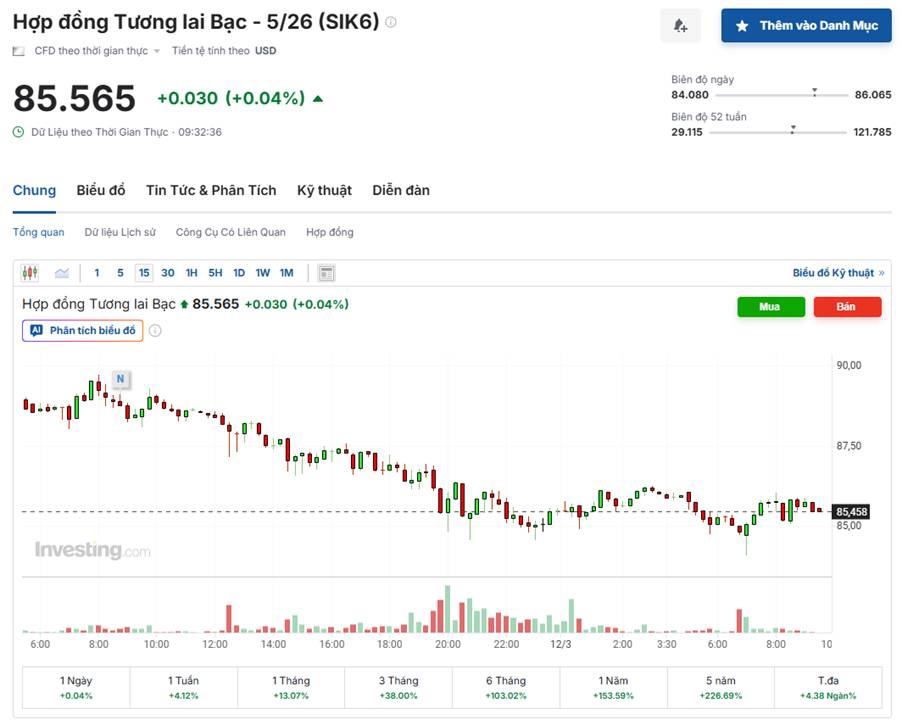Select the 1H timeframe
902x725 pixels.
(x=193, y=272)
